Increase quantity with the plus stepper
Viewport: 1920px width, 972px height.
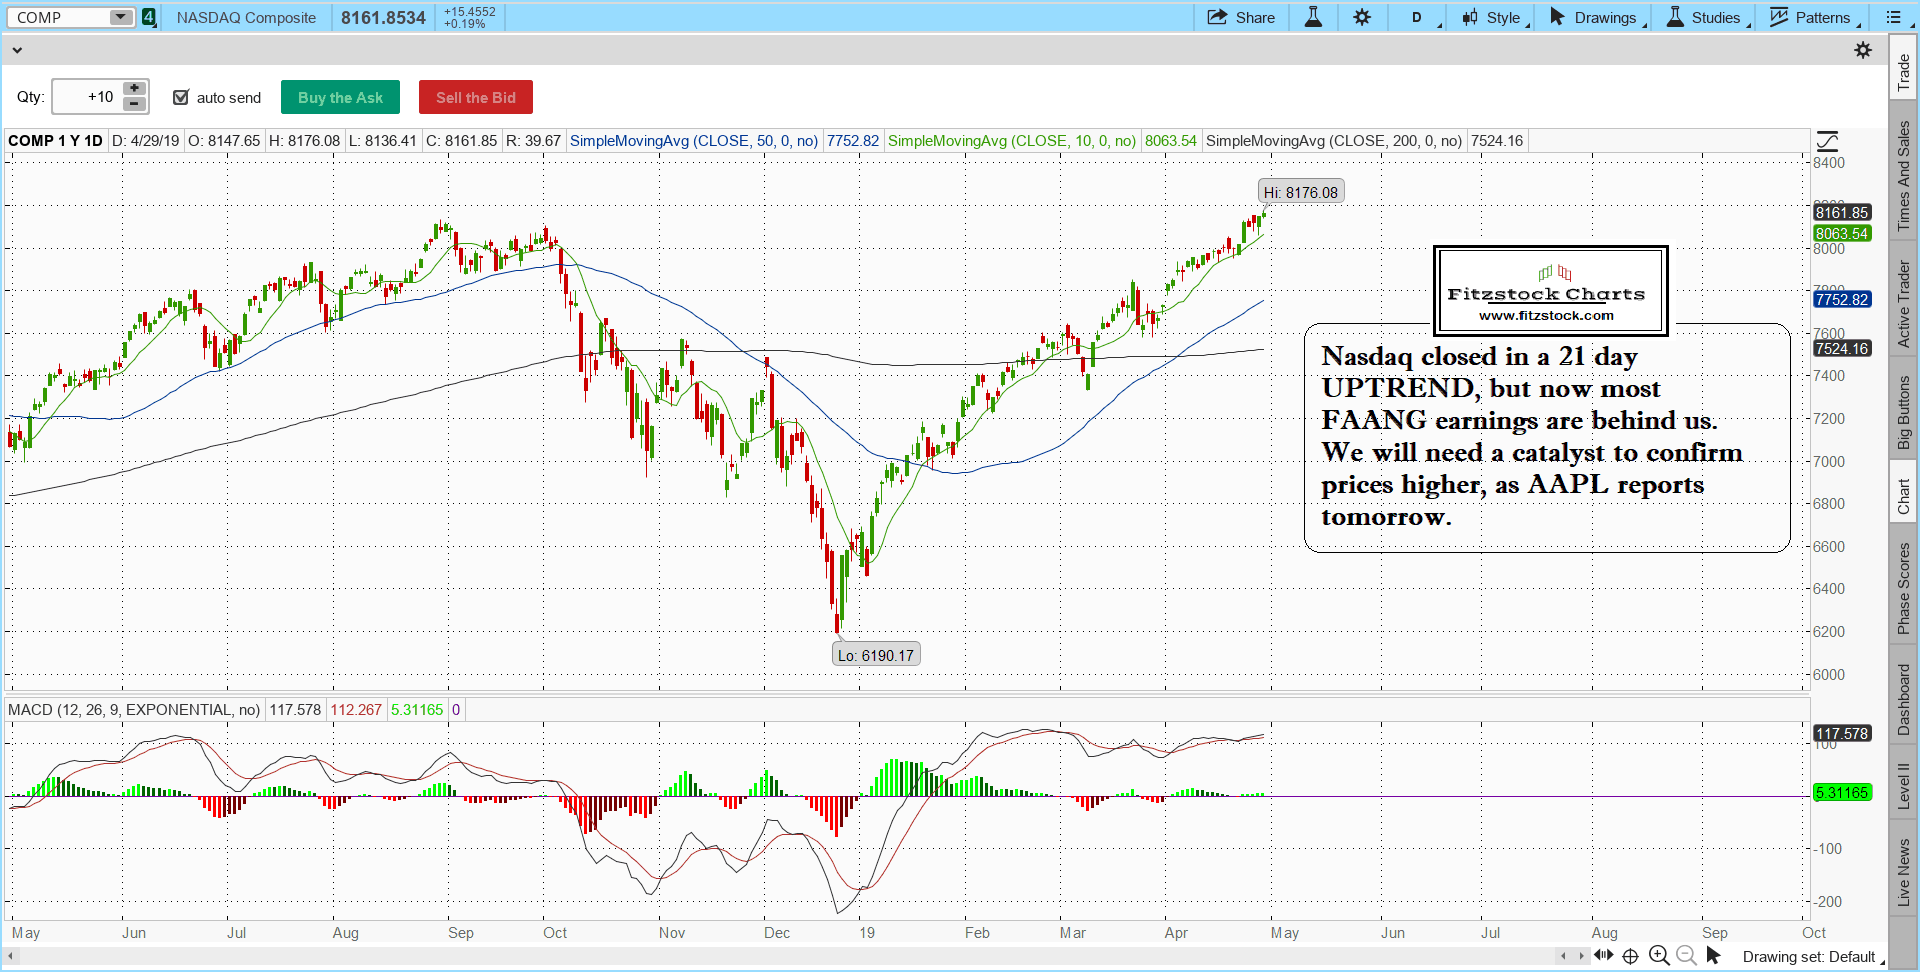click(x=135, y=89)
